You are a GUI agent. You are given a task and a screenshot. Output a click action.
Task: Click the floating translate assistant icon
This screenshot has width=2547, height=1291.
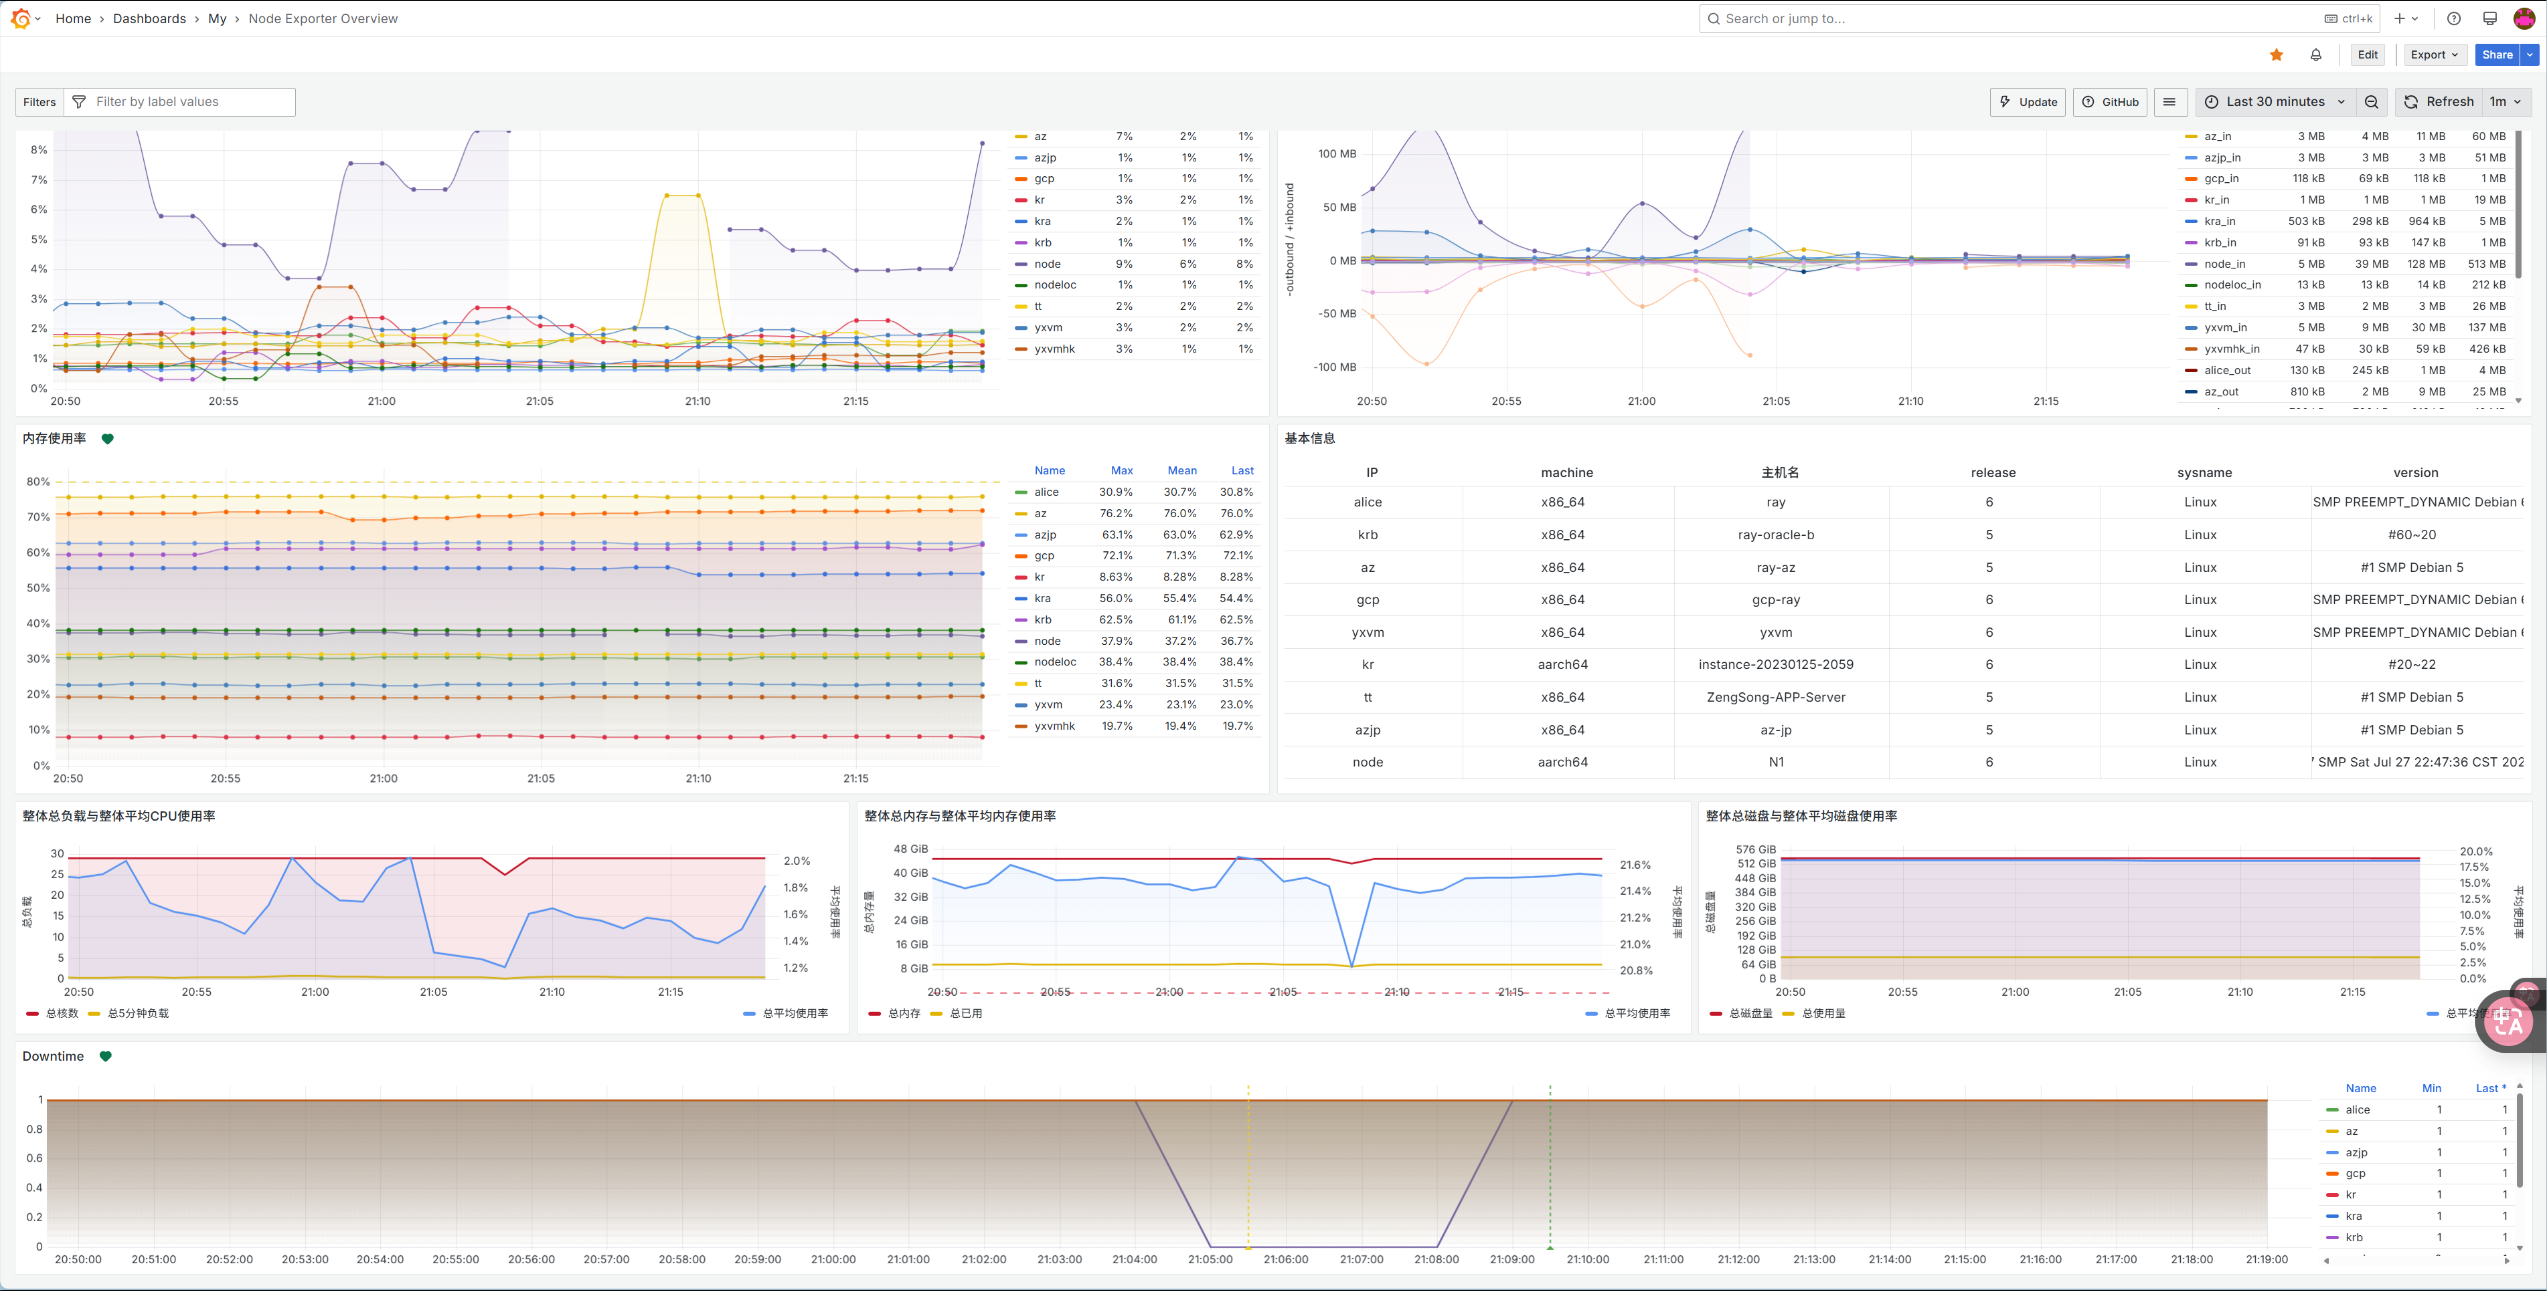tap(2508, 1022)
